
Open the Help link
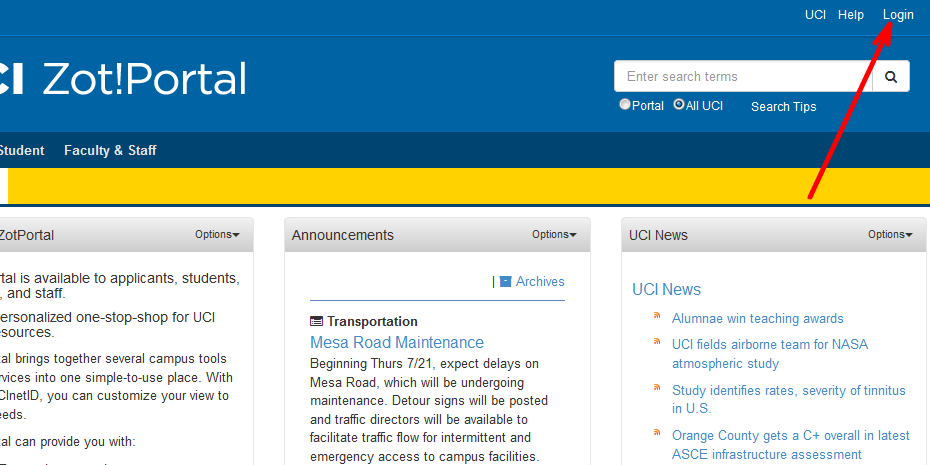pos(851,15)
